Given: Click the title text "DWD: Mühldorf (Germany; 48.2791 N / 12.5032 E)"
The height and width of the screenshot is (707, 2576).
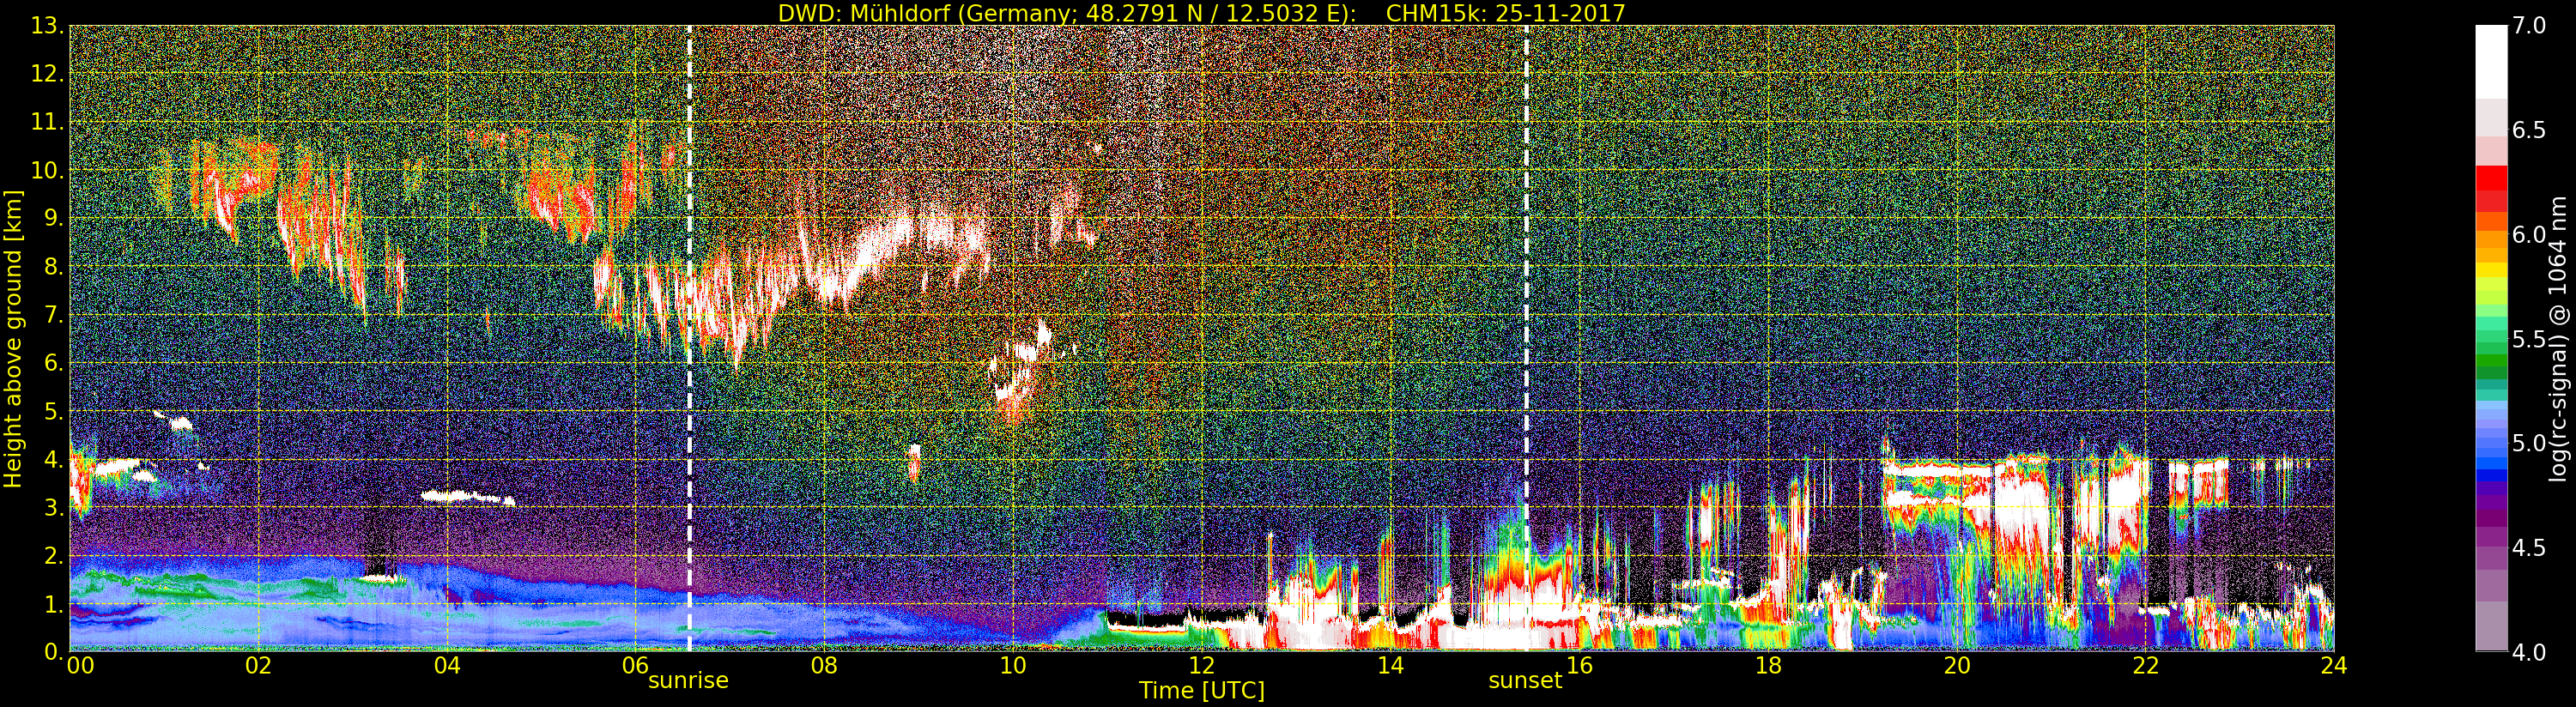Looking at the screenshot, I should point(1067,13).
